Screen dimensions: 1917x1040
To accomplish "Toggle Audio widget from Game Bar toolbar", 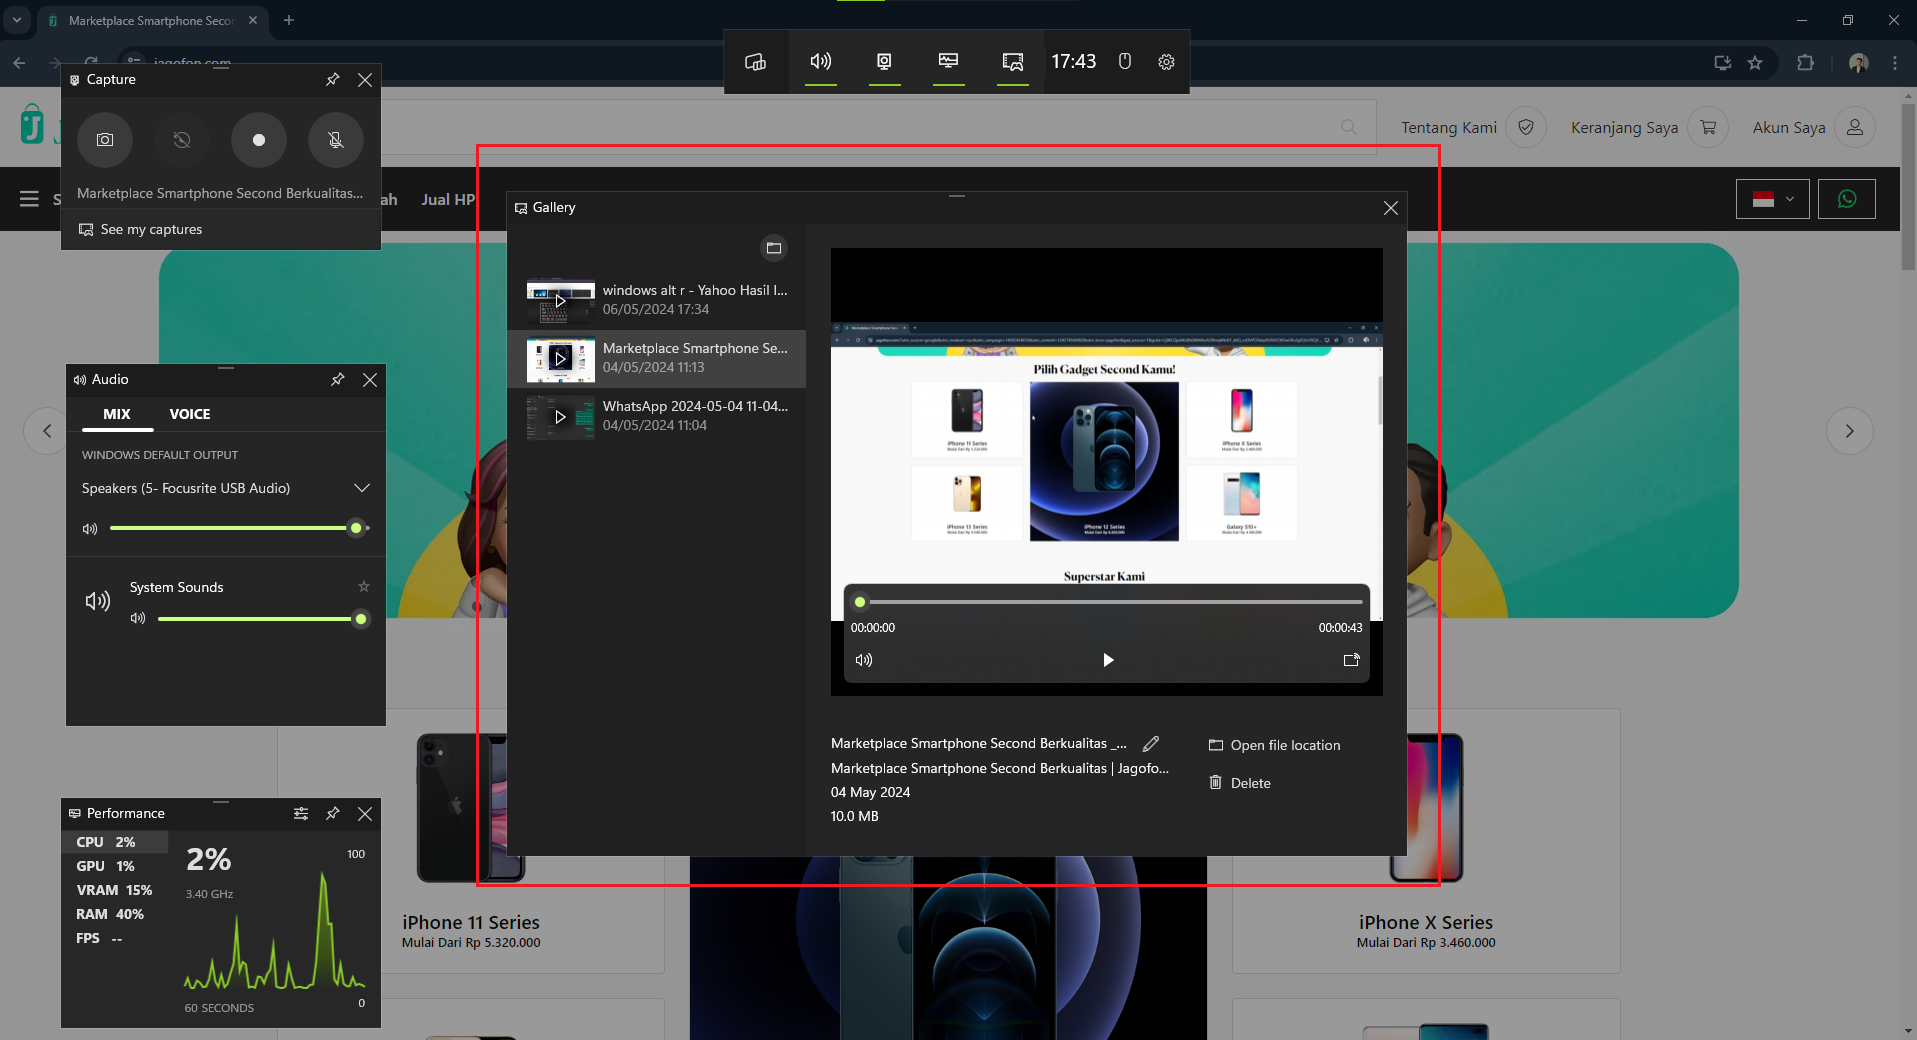I will click(x=821, y=62).
